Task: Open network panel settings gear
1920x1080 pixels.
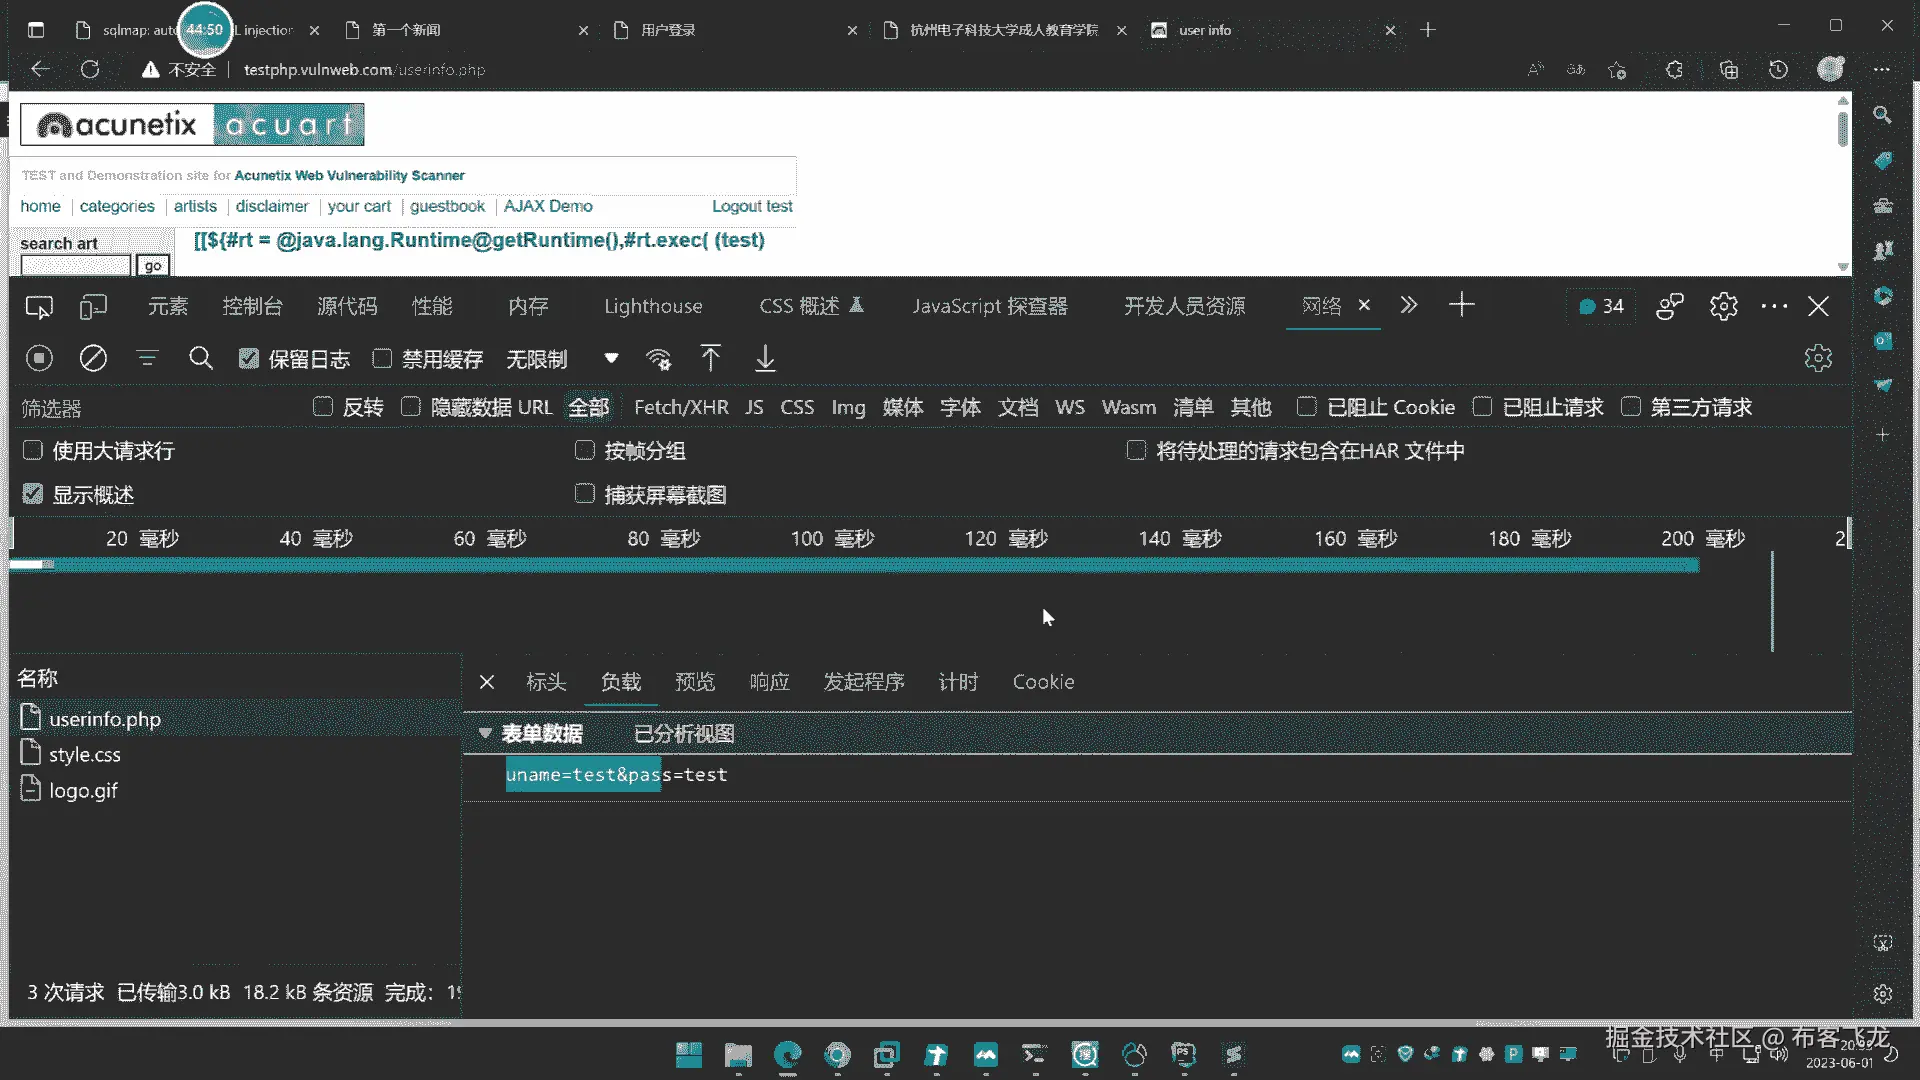Action: pos(1817,358)
